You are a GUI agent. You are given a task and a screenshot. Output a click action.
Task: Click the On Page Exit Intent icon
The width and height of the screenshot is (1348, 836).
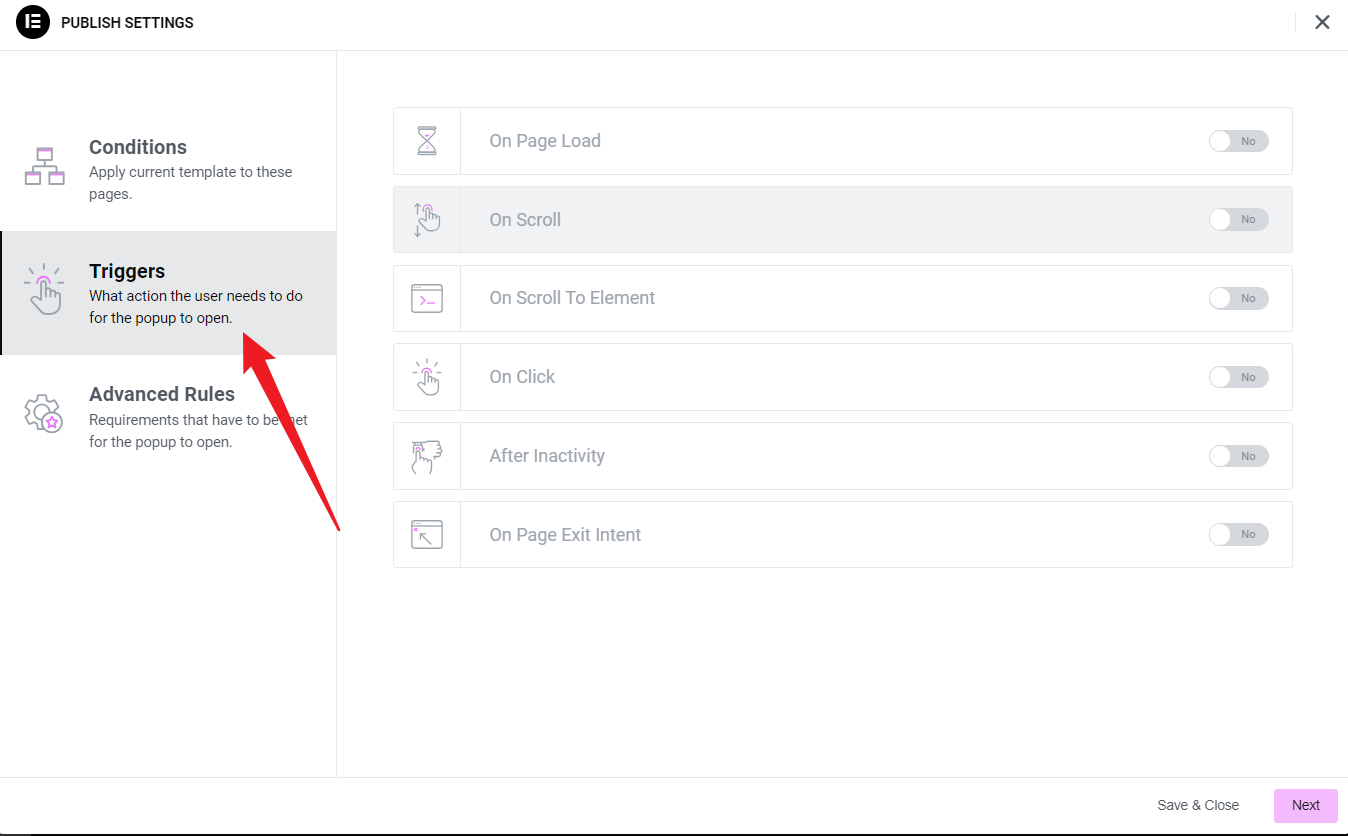(427, 535)
